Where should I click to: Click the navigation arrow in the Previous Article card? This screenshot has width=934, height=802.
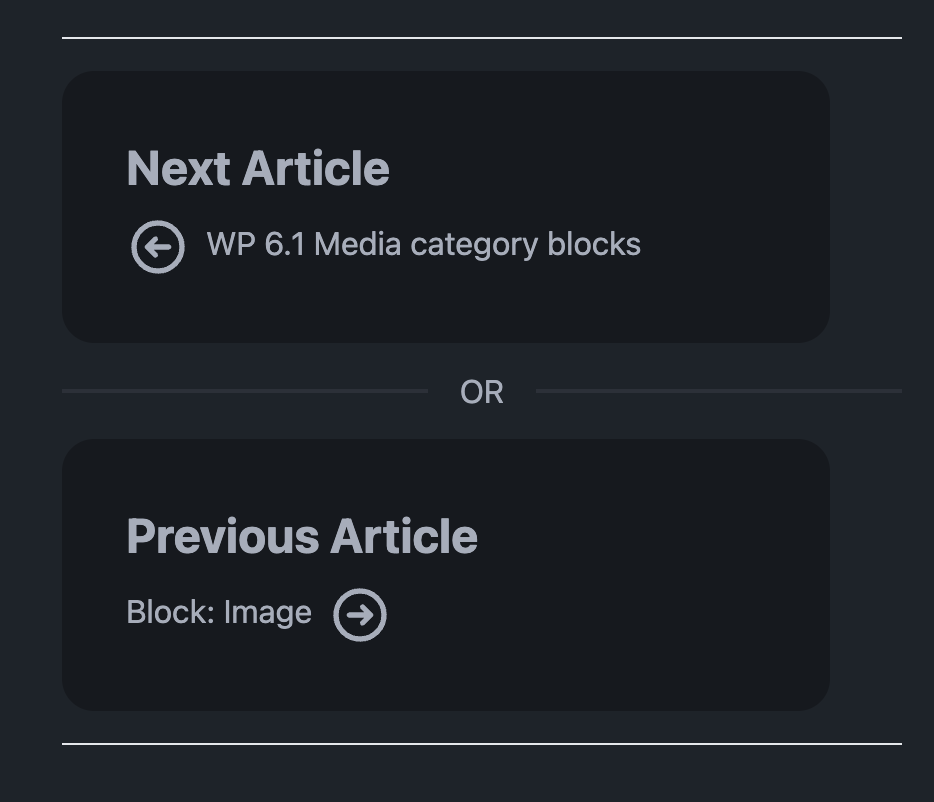(x=361, y=614)
